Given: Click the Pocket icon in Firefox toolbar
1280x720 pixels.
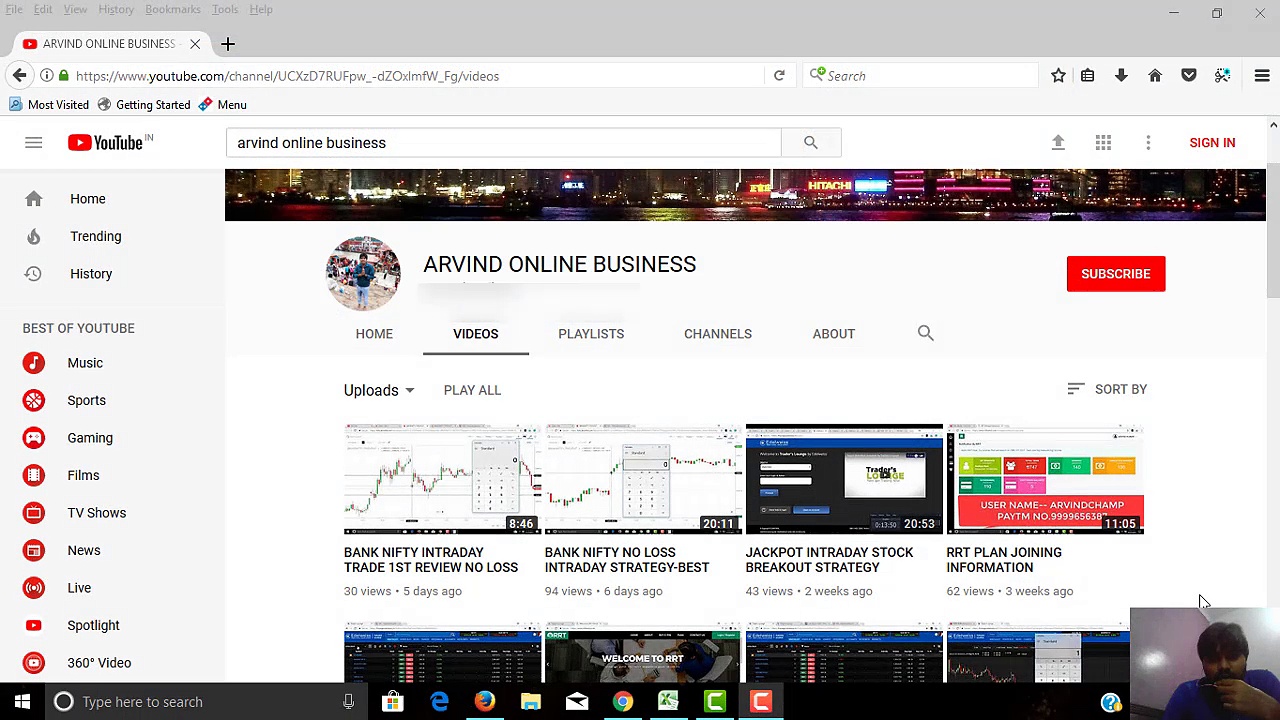Looking at the screenshot, I should [x=1189, y=76].
